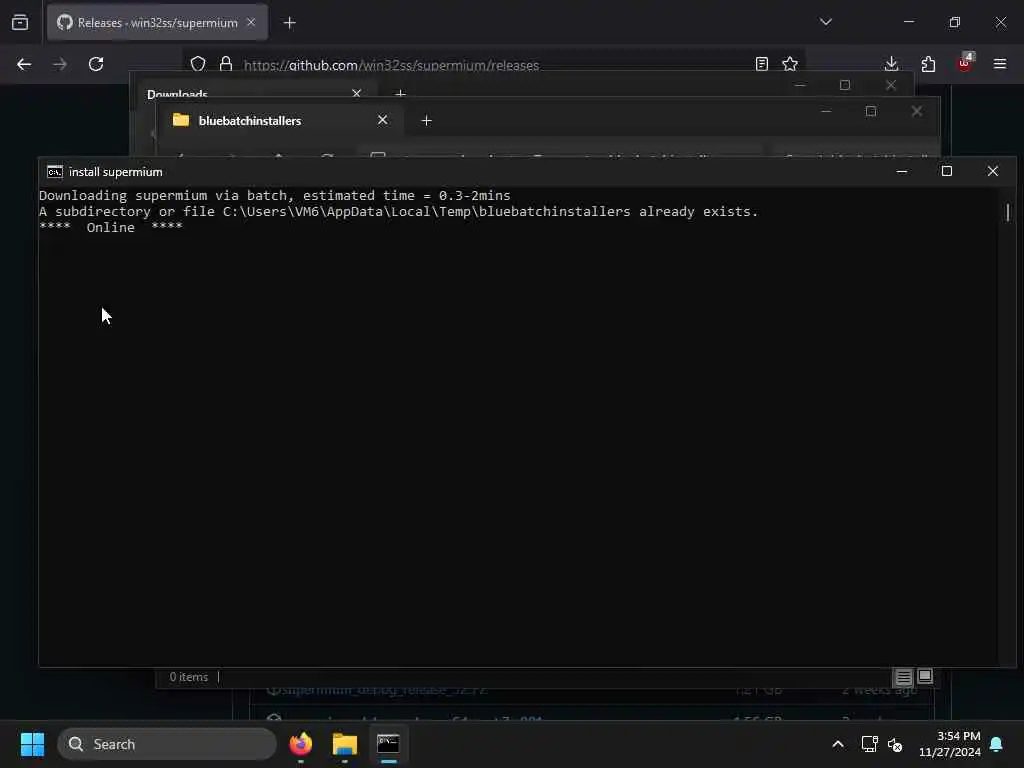Click the install supermium console icon

coord(55,172)
